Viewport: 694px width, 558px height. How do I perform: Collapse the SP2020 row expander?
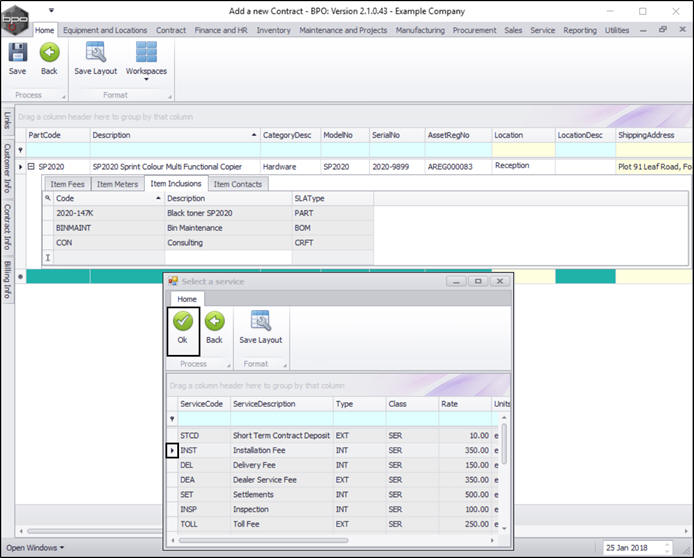pos(31,167)
